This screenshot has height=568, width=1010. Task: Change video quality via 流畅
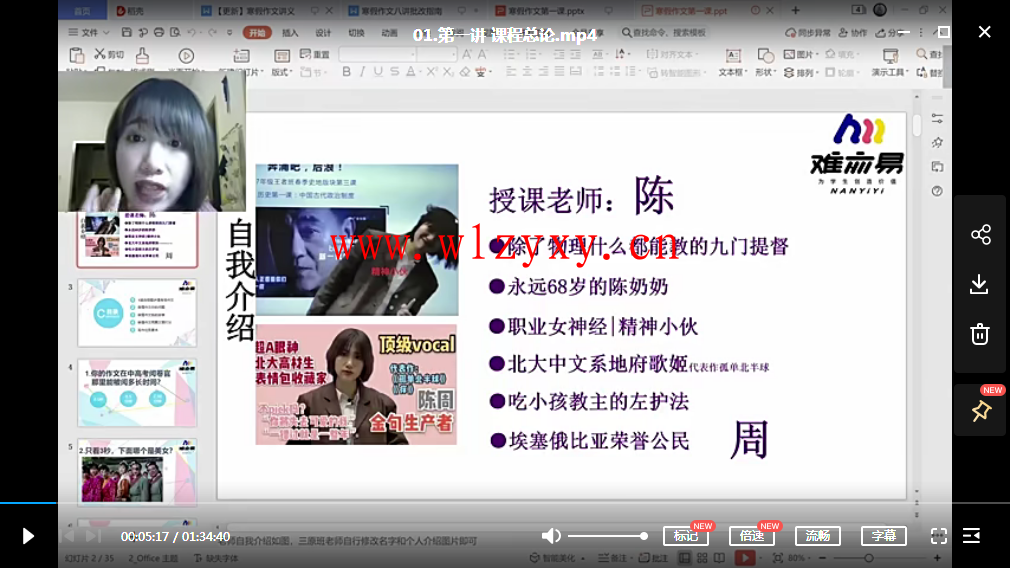[817, 536]
